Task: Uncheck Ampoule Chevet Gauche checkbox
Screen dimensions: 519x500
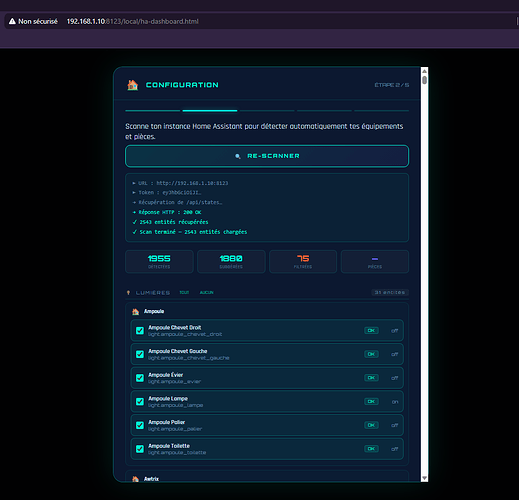Action: pyautogui.click(x=140, y=354)
